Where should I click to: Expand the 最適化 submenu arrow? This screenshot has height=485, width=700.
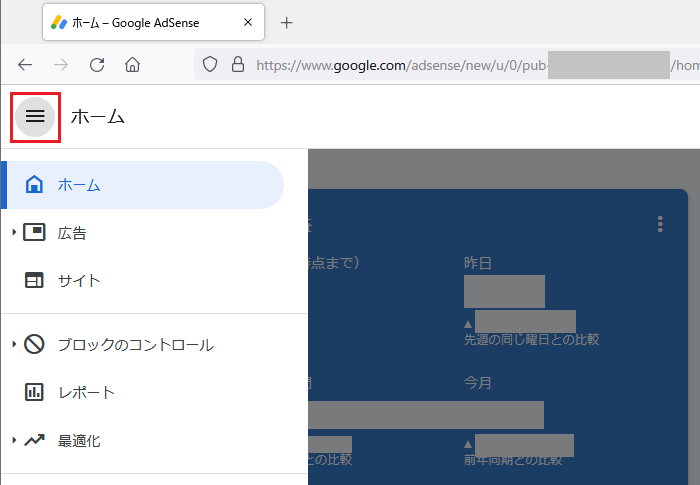tap(14, 441)
